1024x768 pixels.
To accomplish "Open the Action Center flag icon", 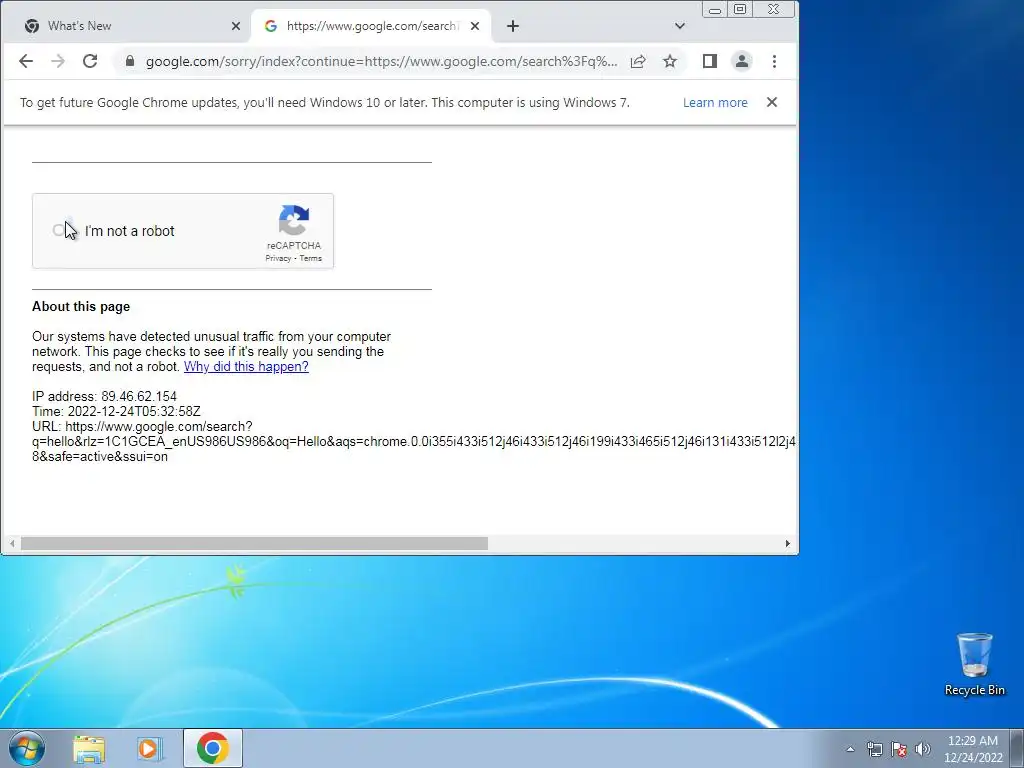I will (899, 749).
